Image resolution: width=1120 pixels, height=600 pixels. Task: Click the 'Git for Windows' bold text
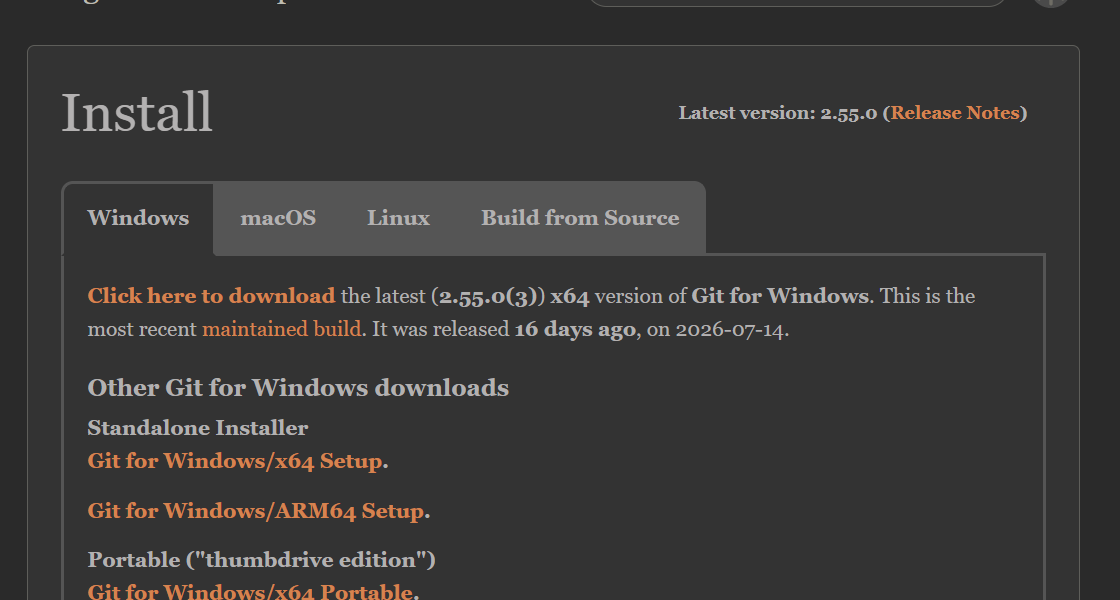tap(780, 296)
